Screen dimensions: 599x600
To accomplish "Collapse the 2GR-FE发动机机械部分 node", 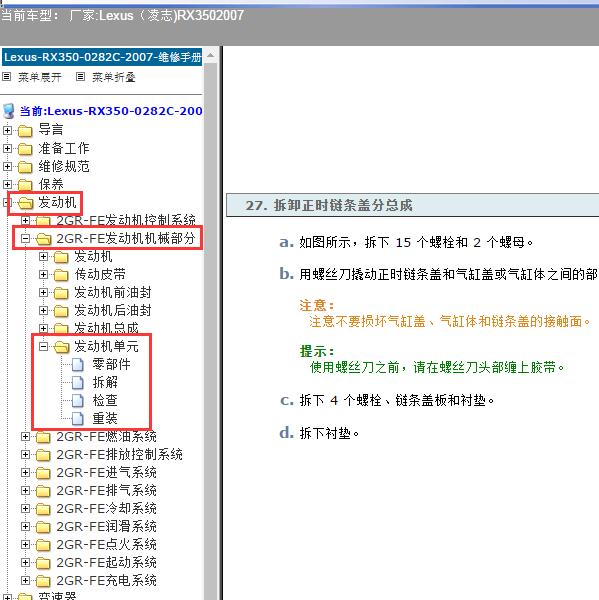I will pos(25,239).
